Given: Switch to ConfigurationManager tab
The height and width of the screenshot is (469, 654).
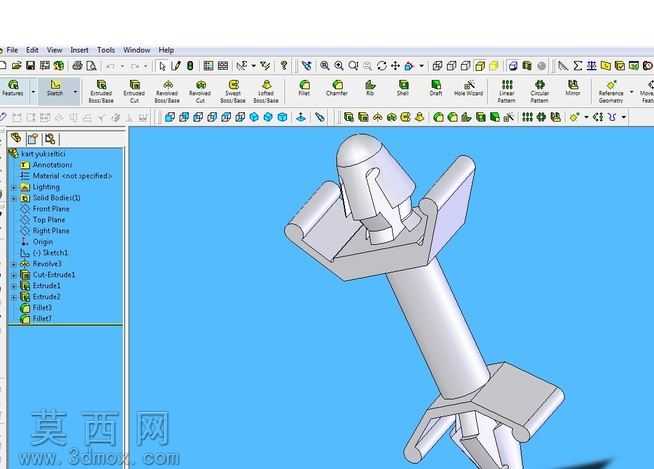Looking at the screenshot, I should click(x=50, y=138).
